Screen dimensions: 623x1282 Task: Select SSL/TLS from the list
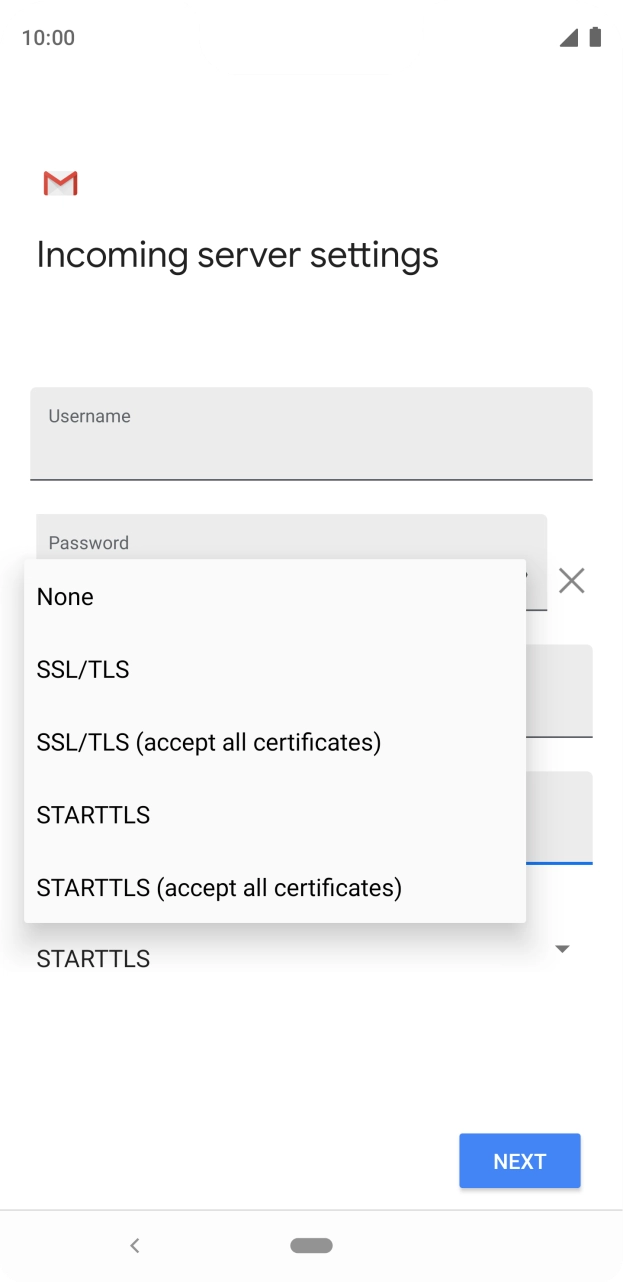tap(82, 669)
